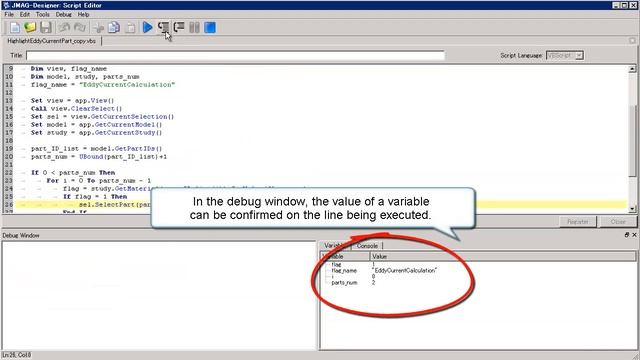Click line 20 parts_num UBound code line

[x=99, y=157]
